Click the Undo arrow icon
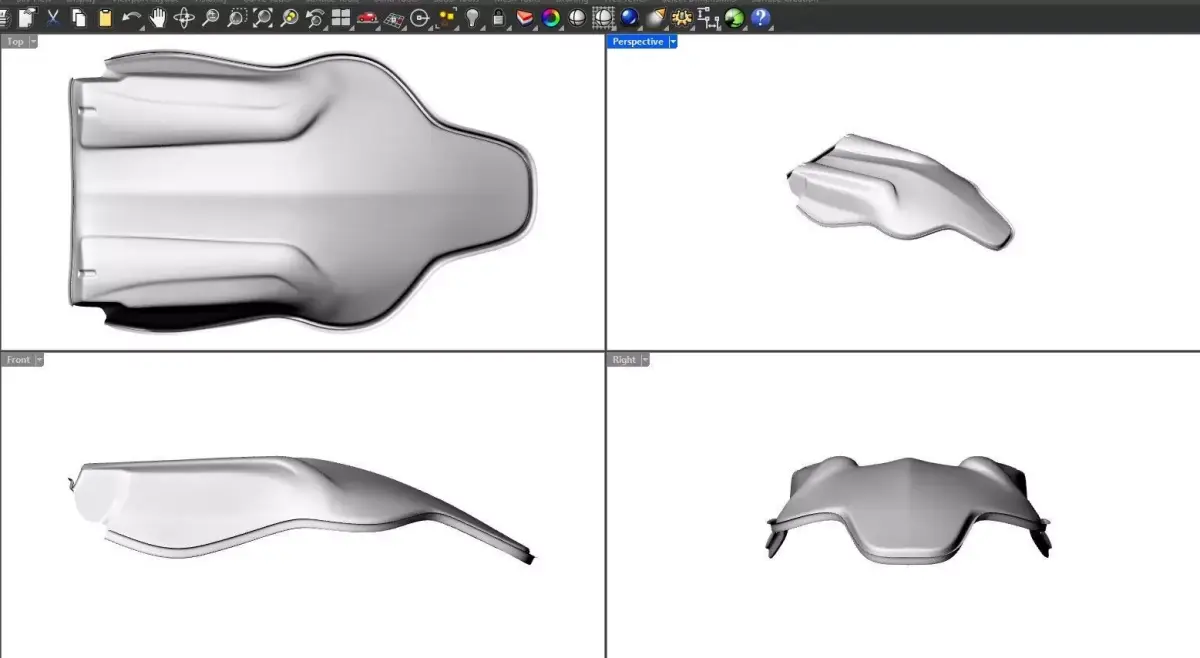 pos(128,16)
